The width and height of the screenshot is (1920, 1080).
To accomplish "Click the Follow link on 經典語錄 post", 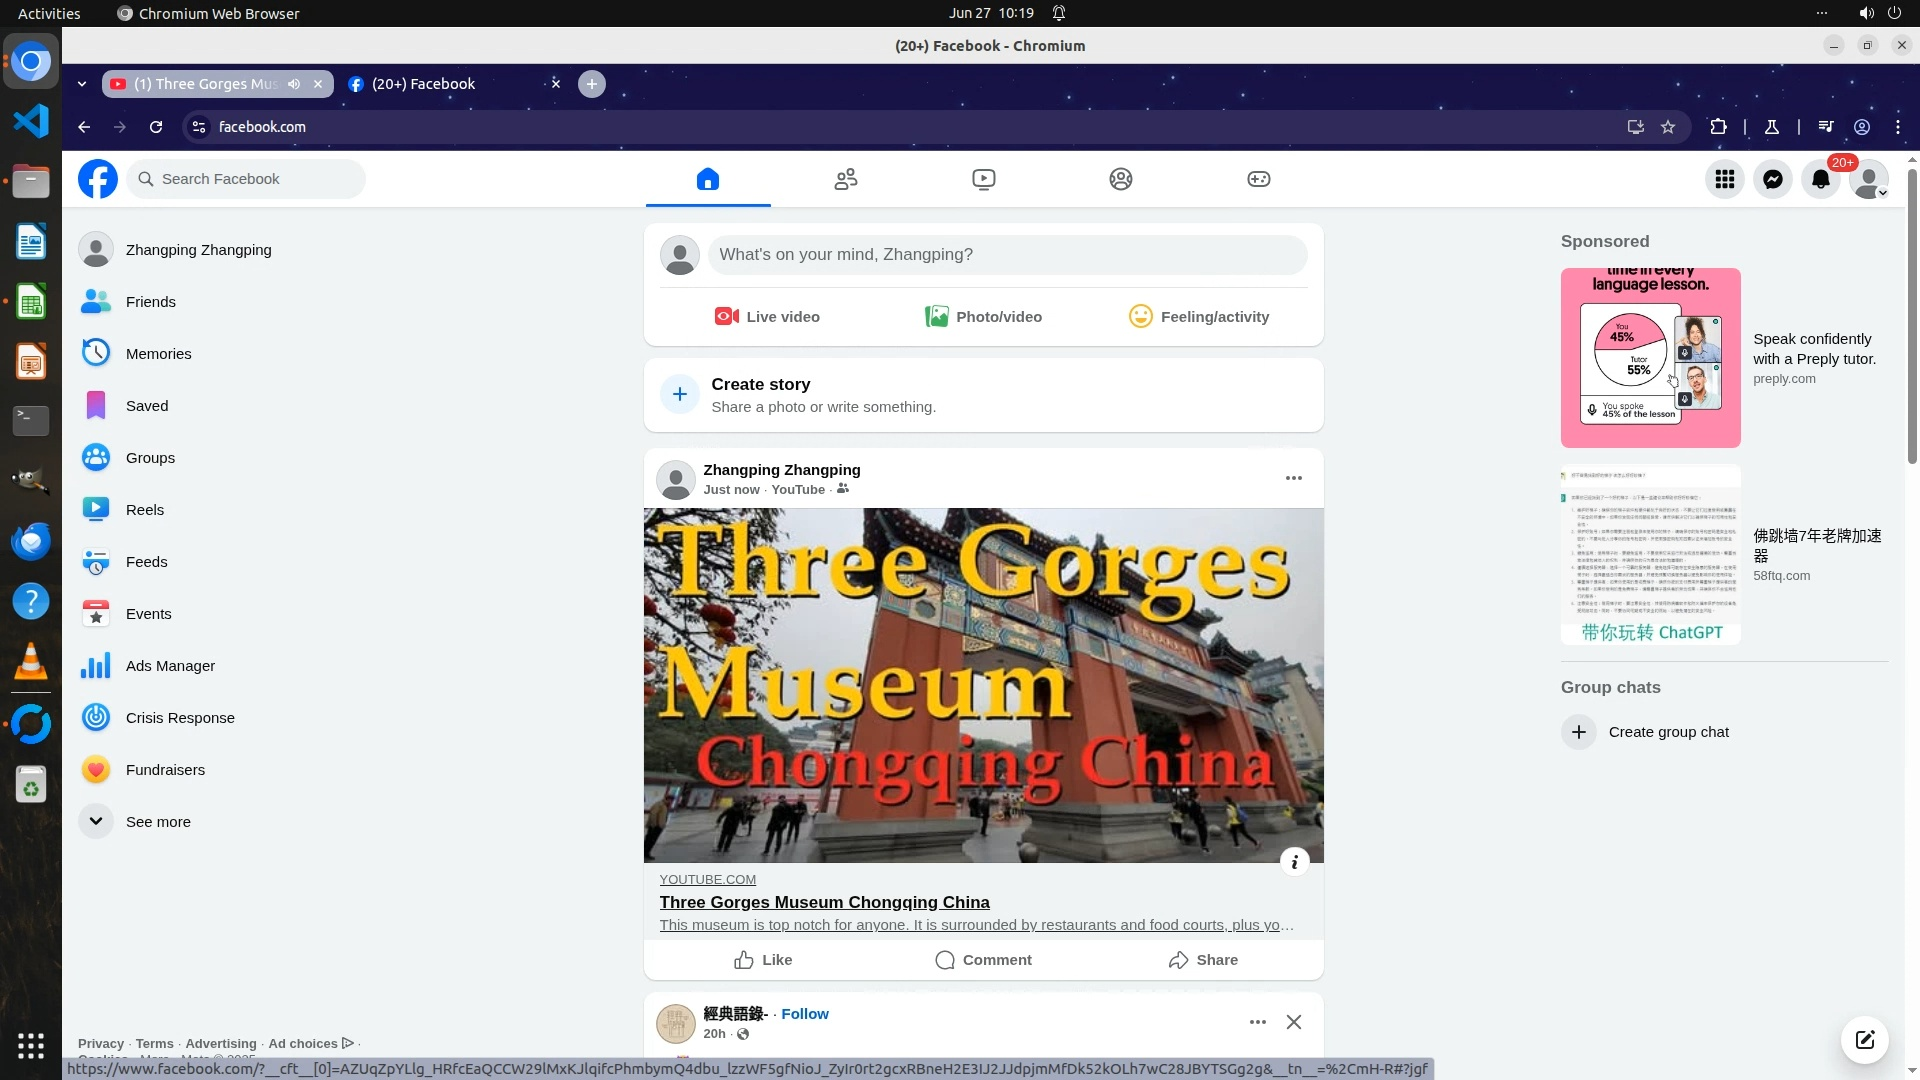I will (805, 1014).
